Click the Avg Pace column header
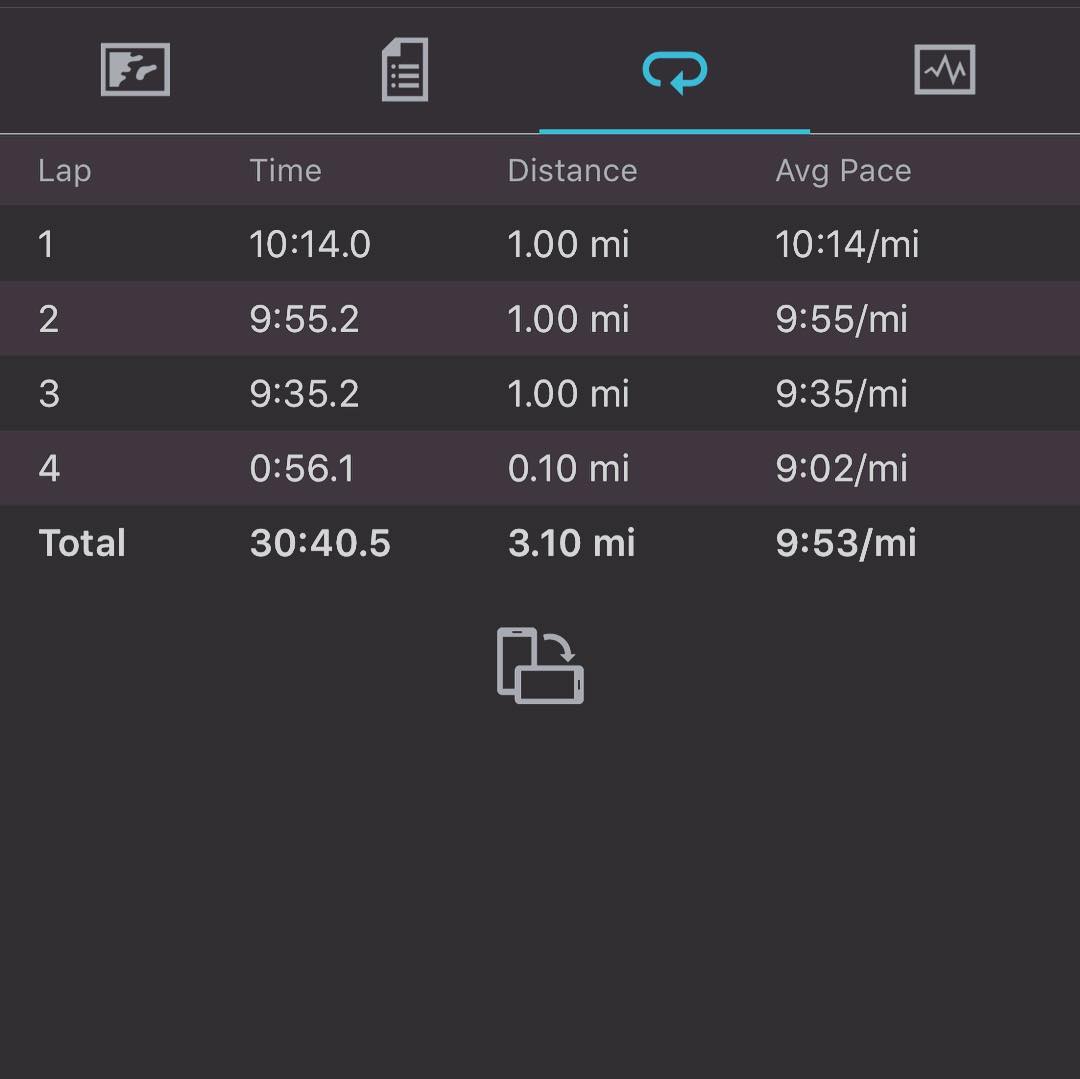Viewport: 1080px width, 1079px height. point(843,171)
